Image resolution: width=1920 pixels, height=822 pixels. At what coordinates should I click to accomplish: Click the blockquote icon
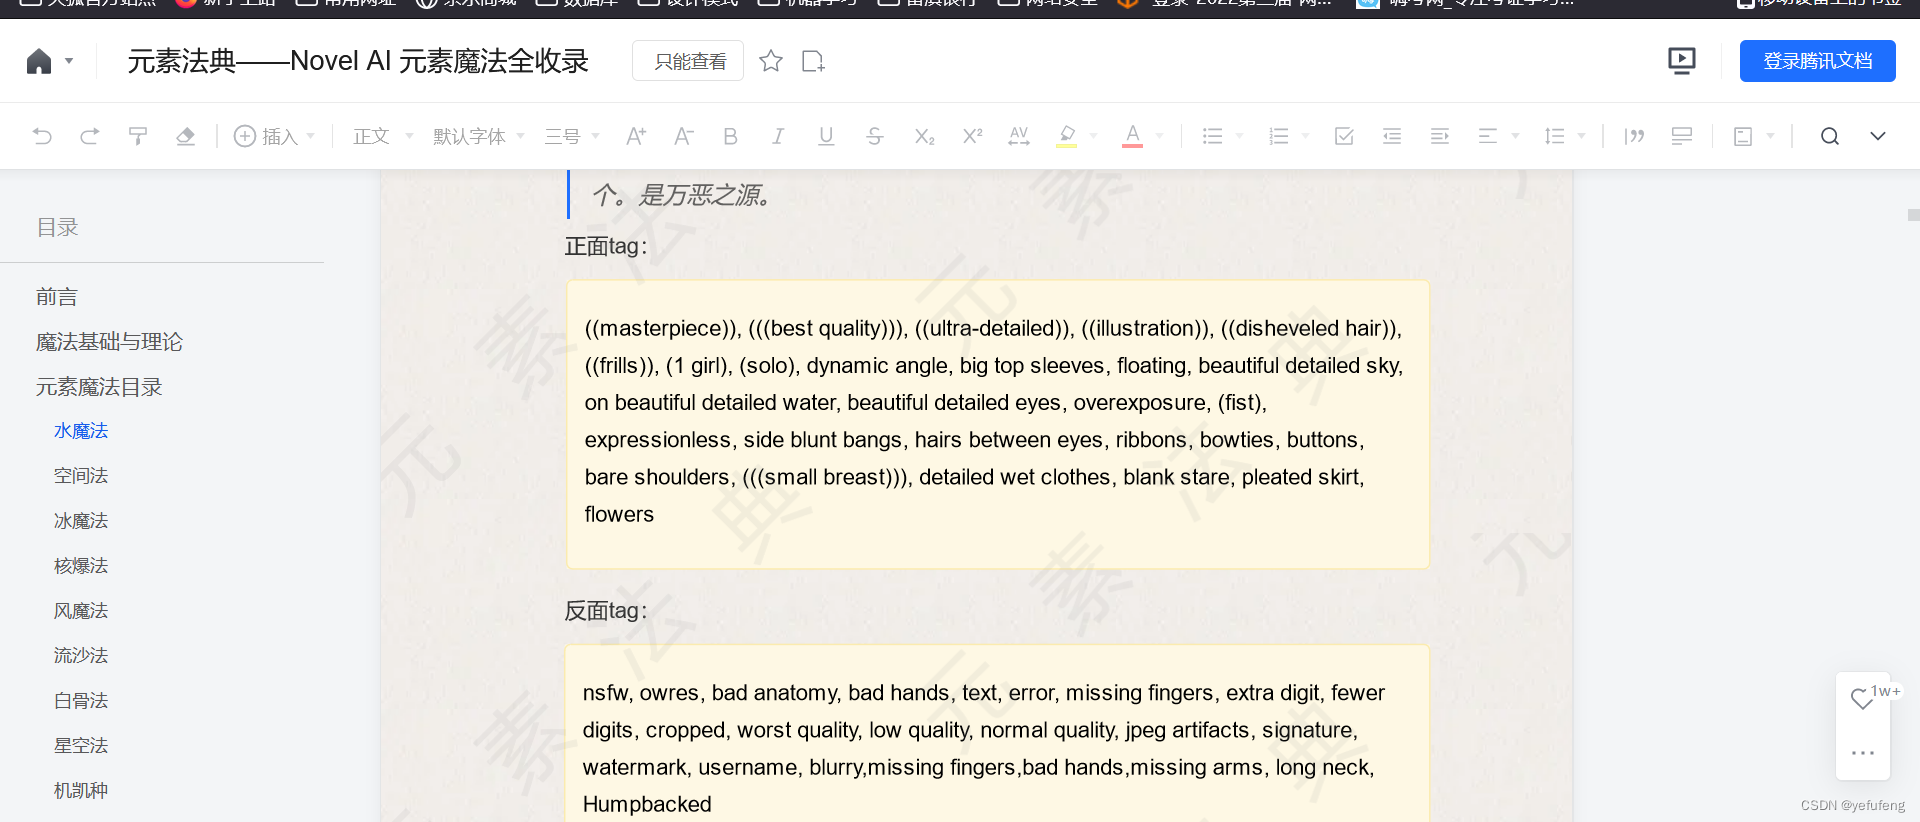[1634, 136]
